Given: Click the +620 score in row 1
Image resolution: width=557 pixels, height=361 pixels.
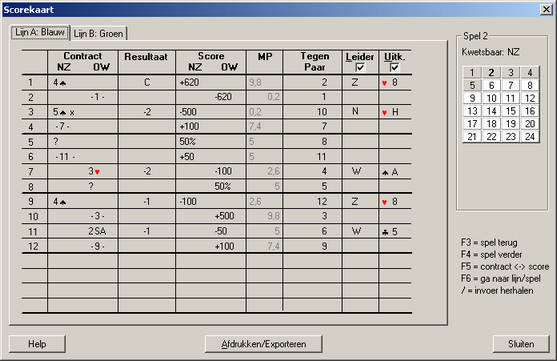Looking at the screenshot, I should tap(189, 82).
